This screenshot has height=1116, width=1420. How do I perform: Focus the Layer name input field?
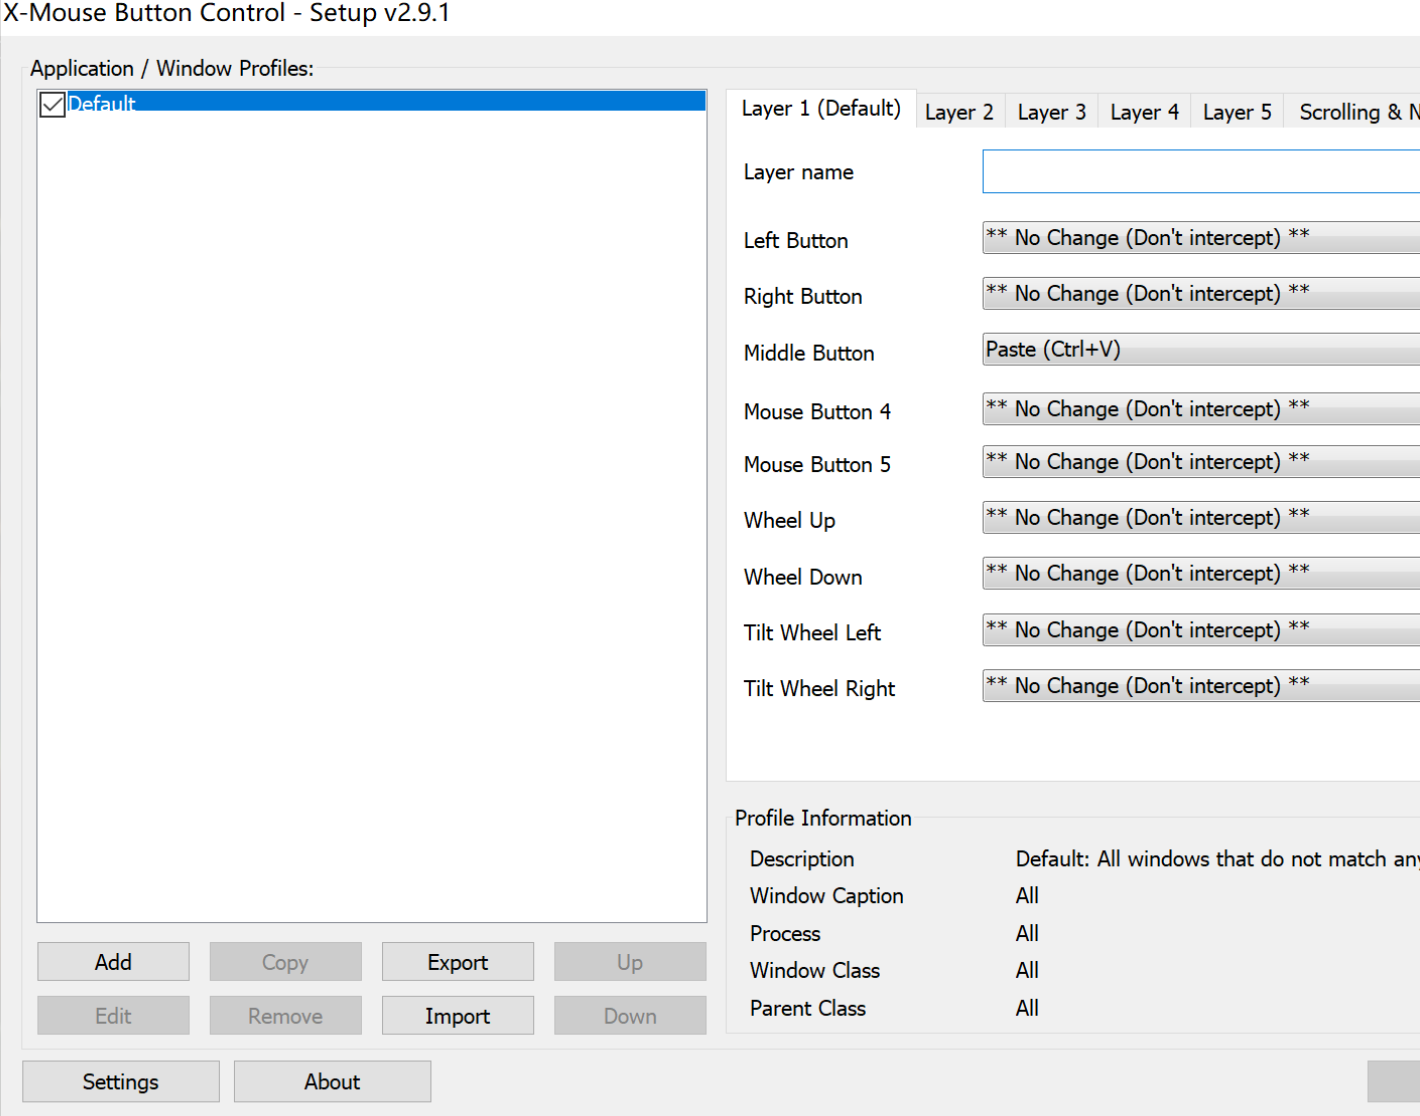coord(1201,171)
